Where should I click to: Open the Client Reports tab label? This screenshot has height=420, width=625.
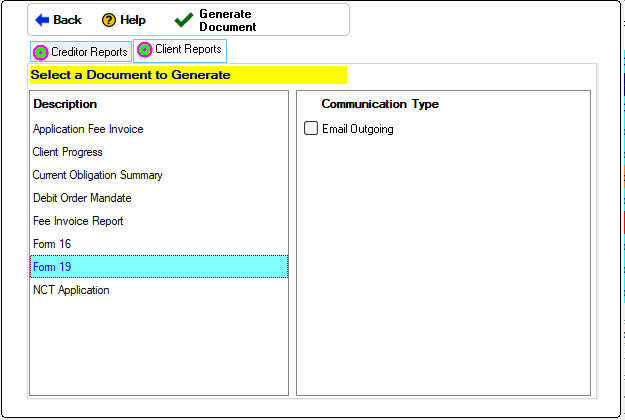(x=188, y=50)
